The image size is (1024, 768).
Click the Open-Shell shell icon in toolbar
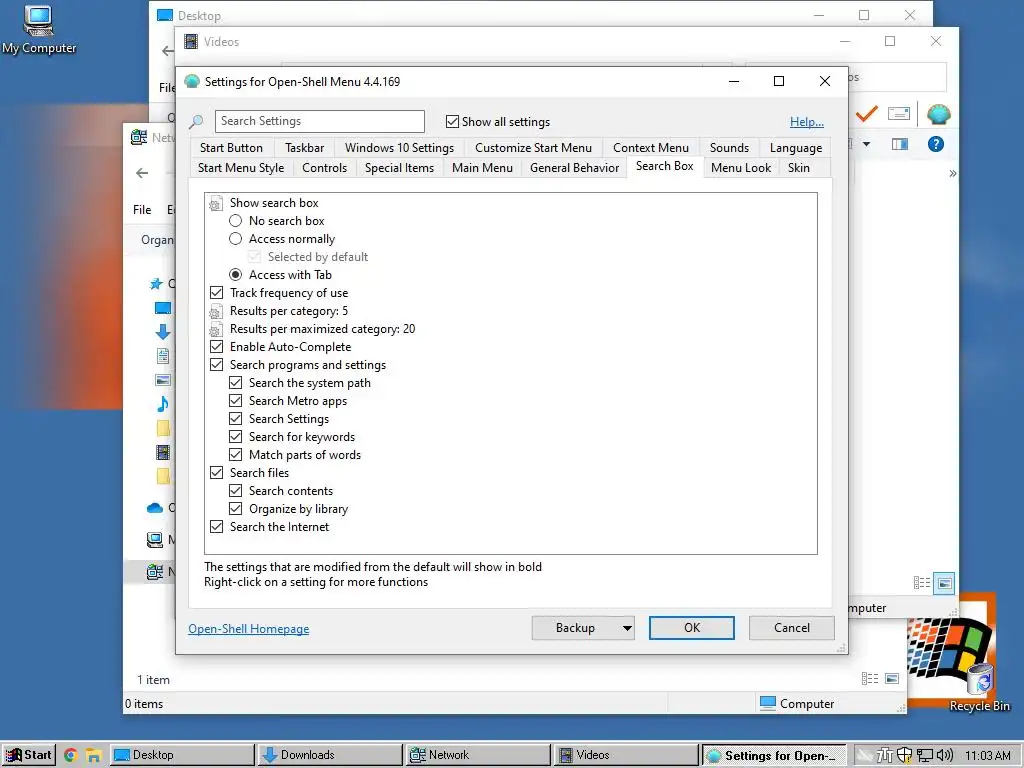point(938,114)
